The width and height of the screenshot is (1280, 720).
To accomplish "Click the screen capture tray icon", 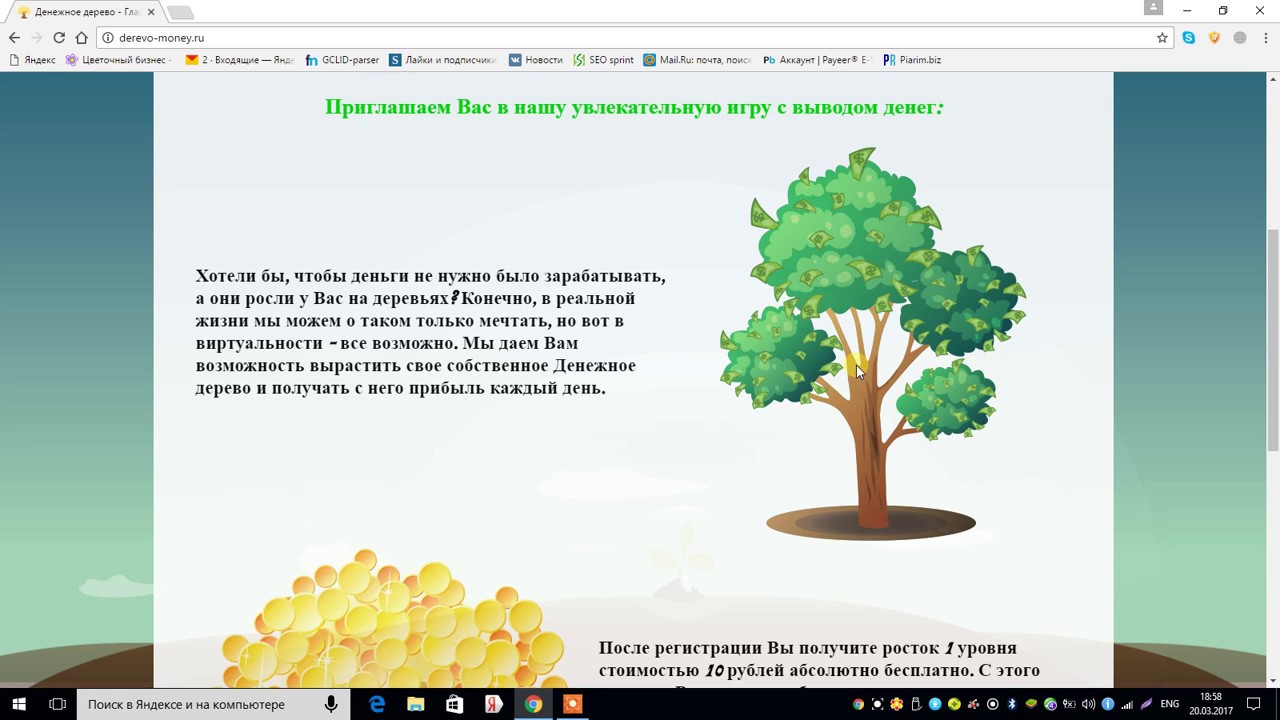I will pos(877,704).
